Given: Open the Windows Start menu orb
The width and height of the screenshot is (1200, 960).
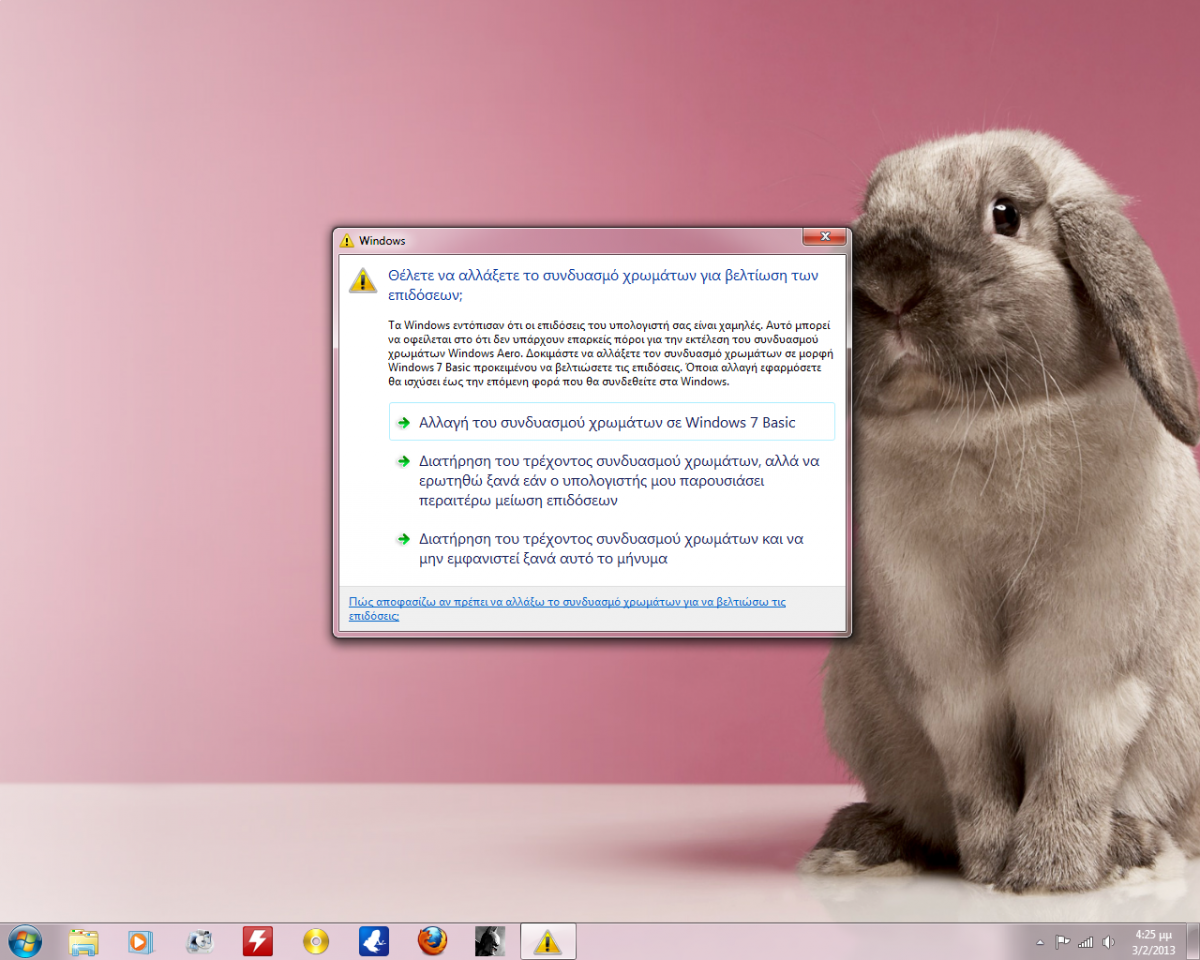Looking at the screenshot, I should point(24,941).
